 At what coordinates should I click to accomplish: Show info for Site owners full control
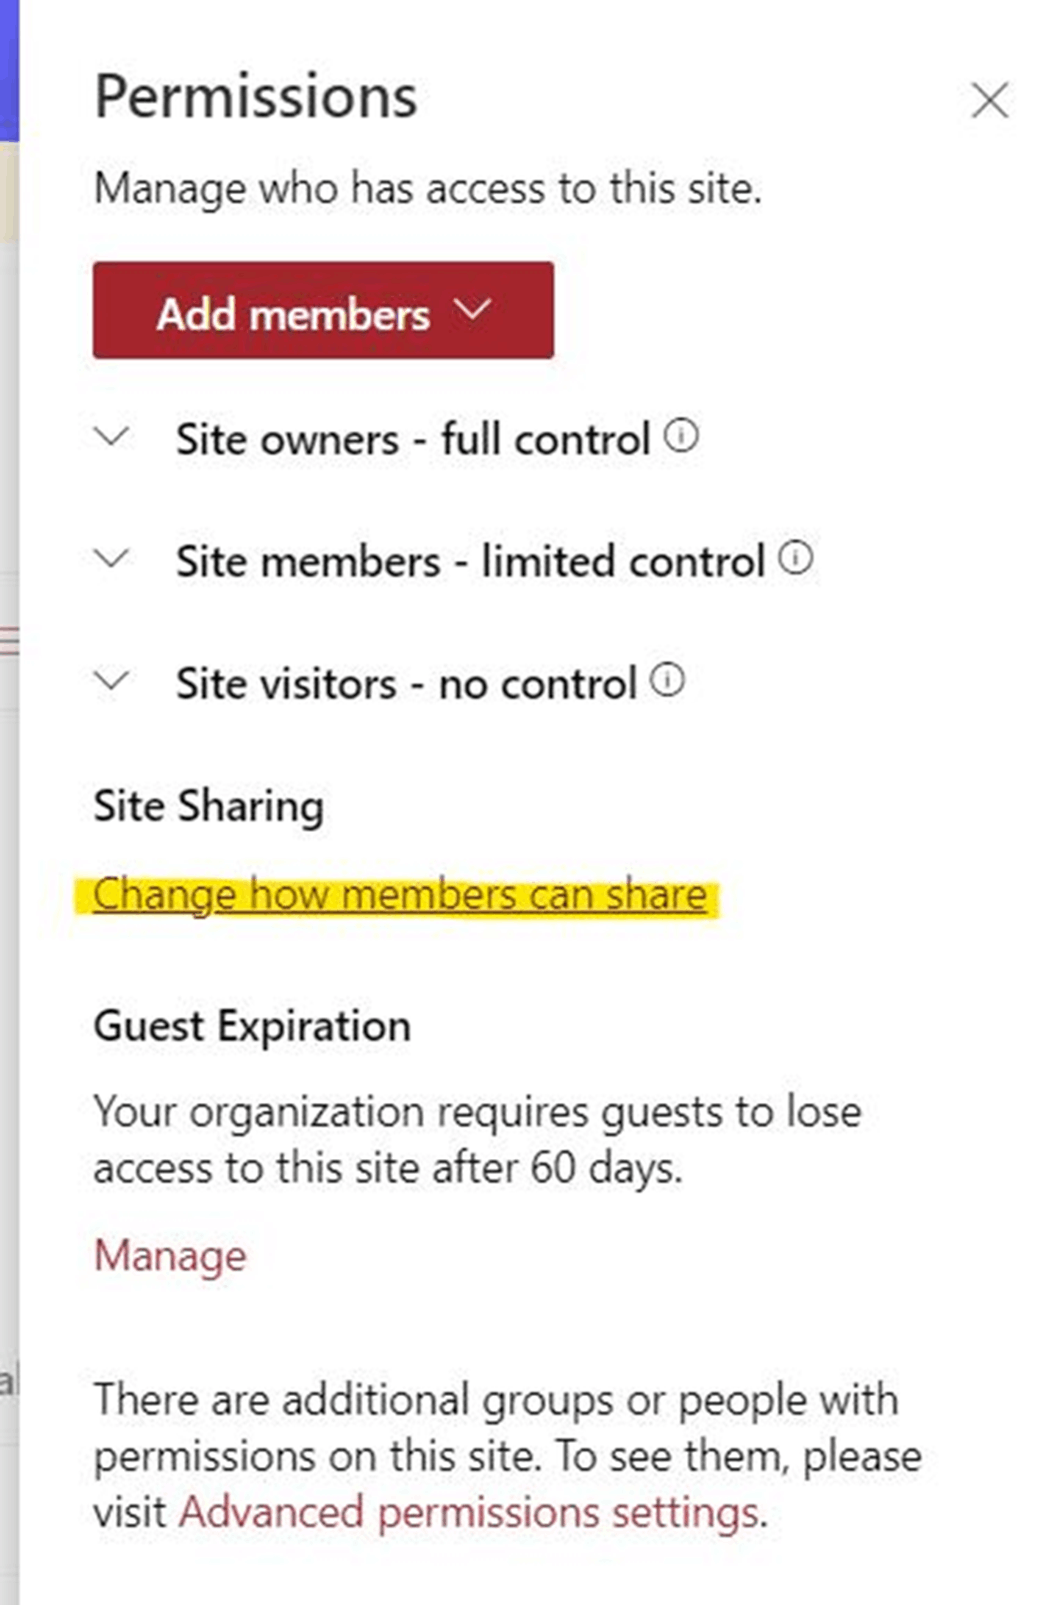point(681,436)
